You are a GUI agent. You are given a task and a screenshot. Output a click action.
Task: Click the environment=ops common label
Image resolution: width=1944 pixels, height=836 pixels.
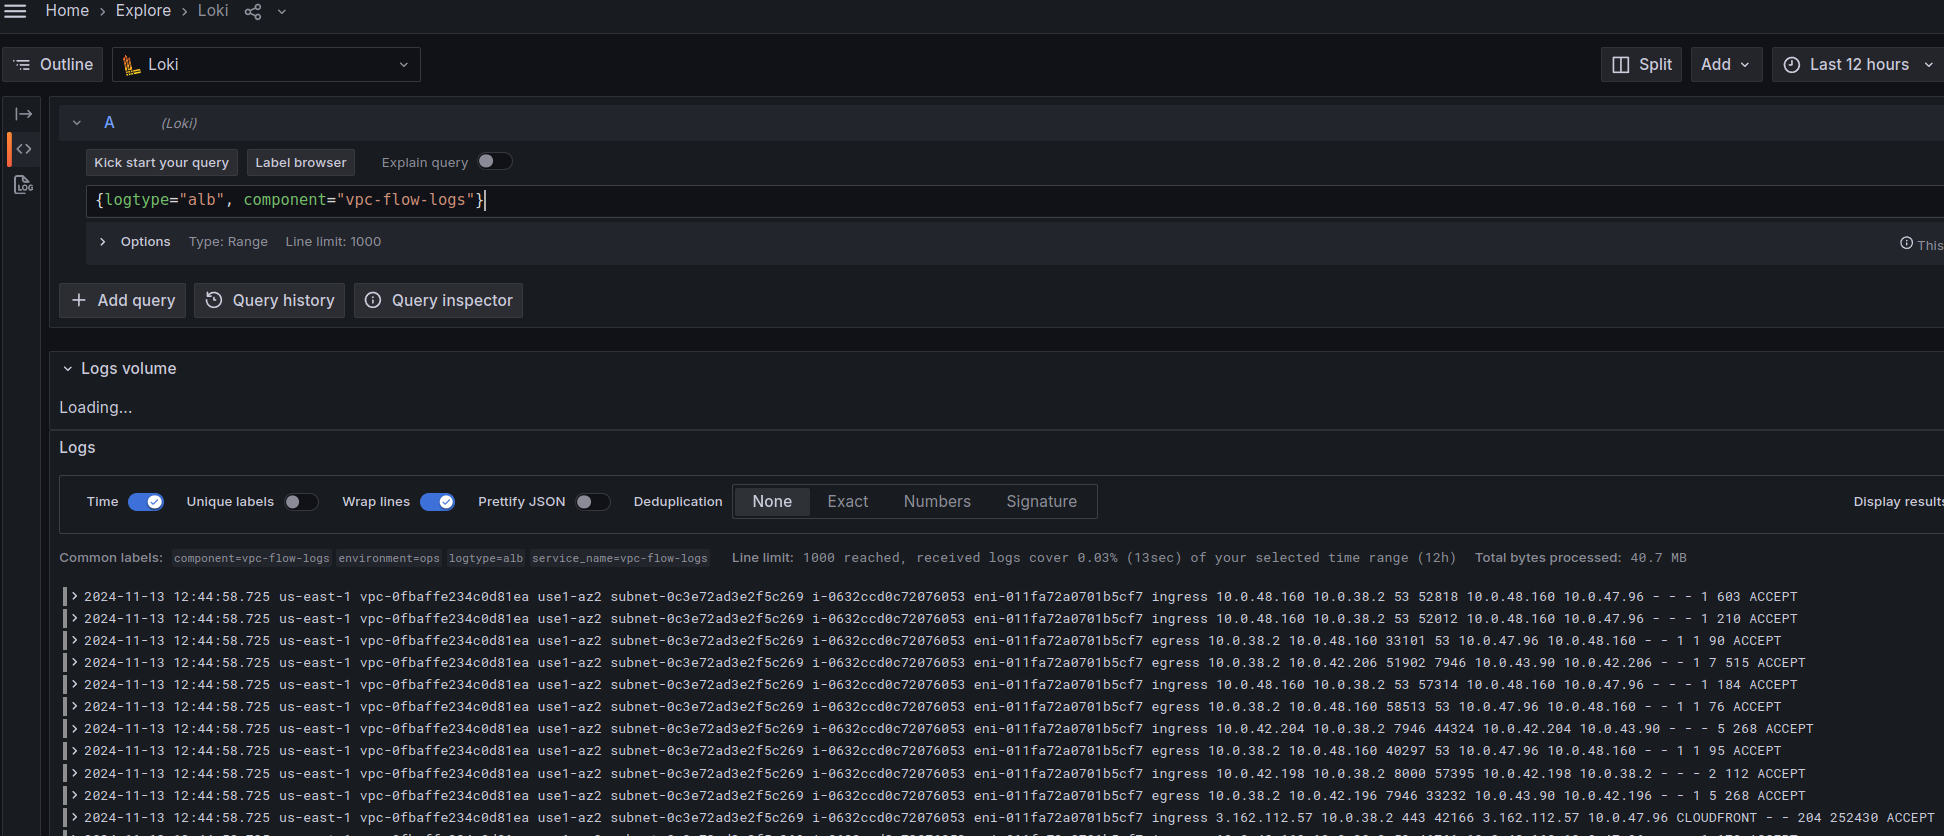tap(389, 558)
